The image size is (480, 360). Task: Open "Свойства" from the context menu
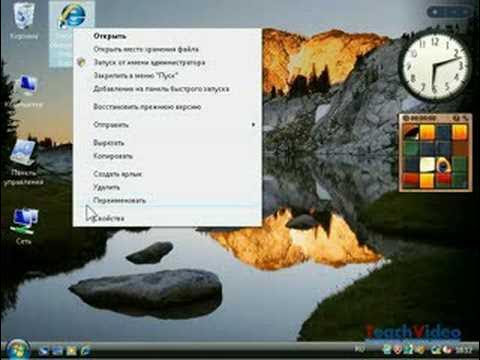click(167, 218)
